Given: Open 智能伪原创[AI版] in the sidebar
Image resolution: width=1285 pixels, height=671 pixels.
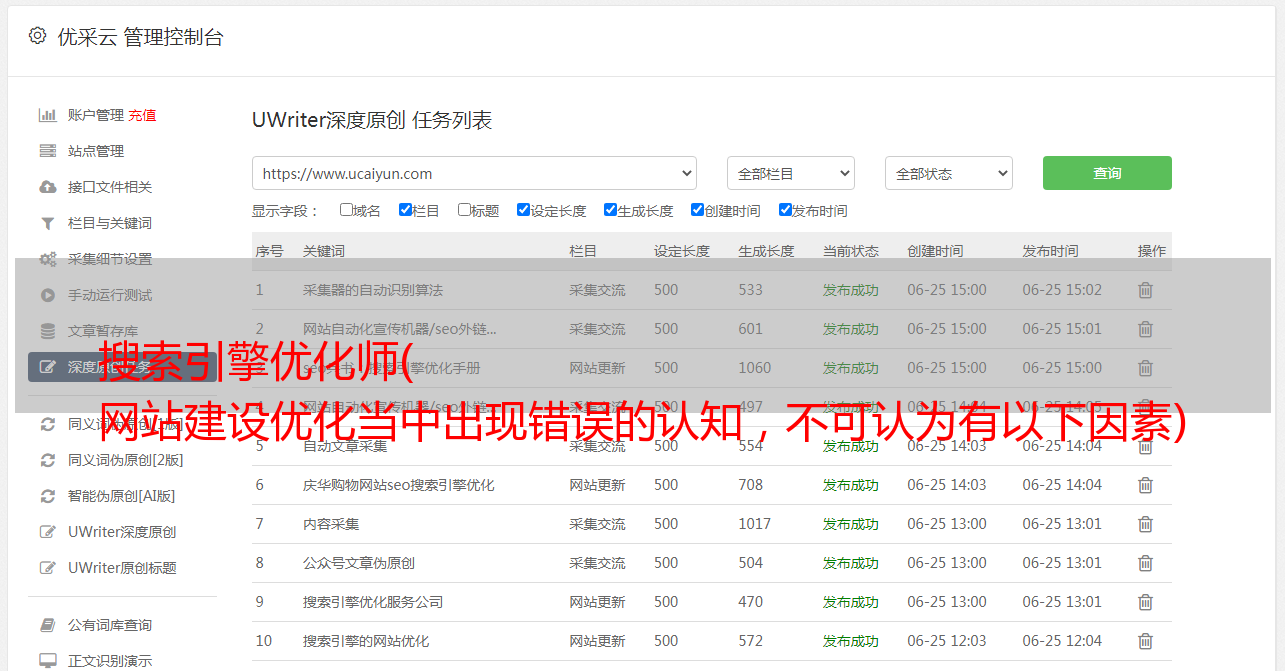Looking at the screenshot, I should (121, 496).
